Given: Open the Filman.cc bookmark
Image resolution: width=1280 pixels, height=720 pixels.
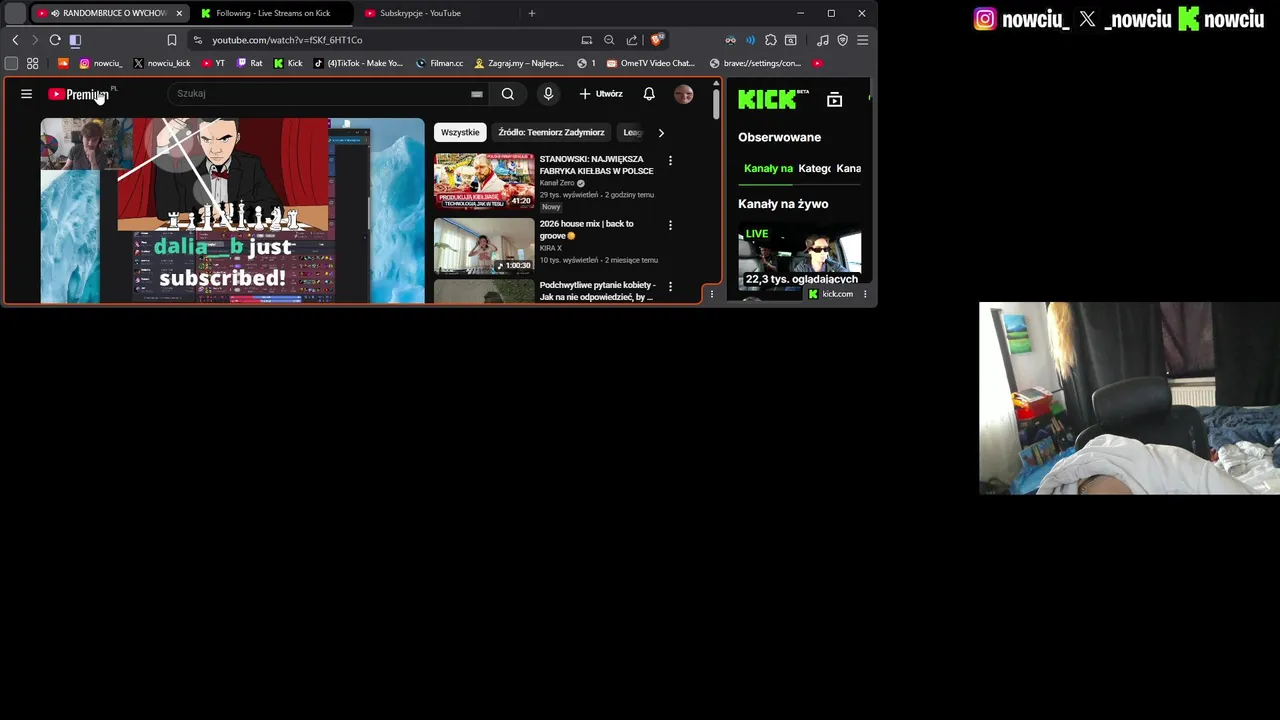Looking at the screenshot, I should 440,63.
